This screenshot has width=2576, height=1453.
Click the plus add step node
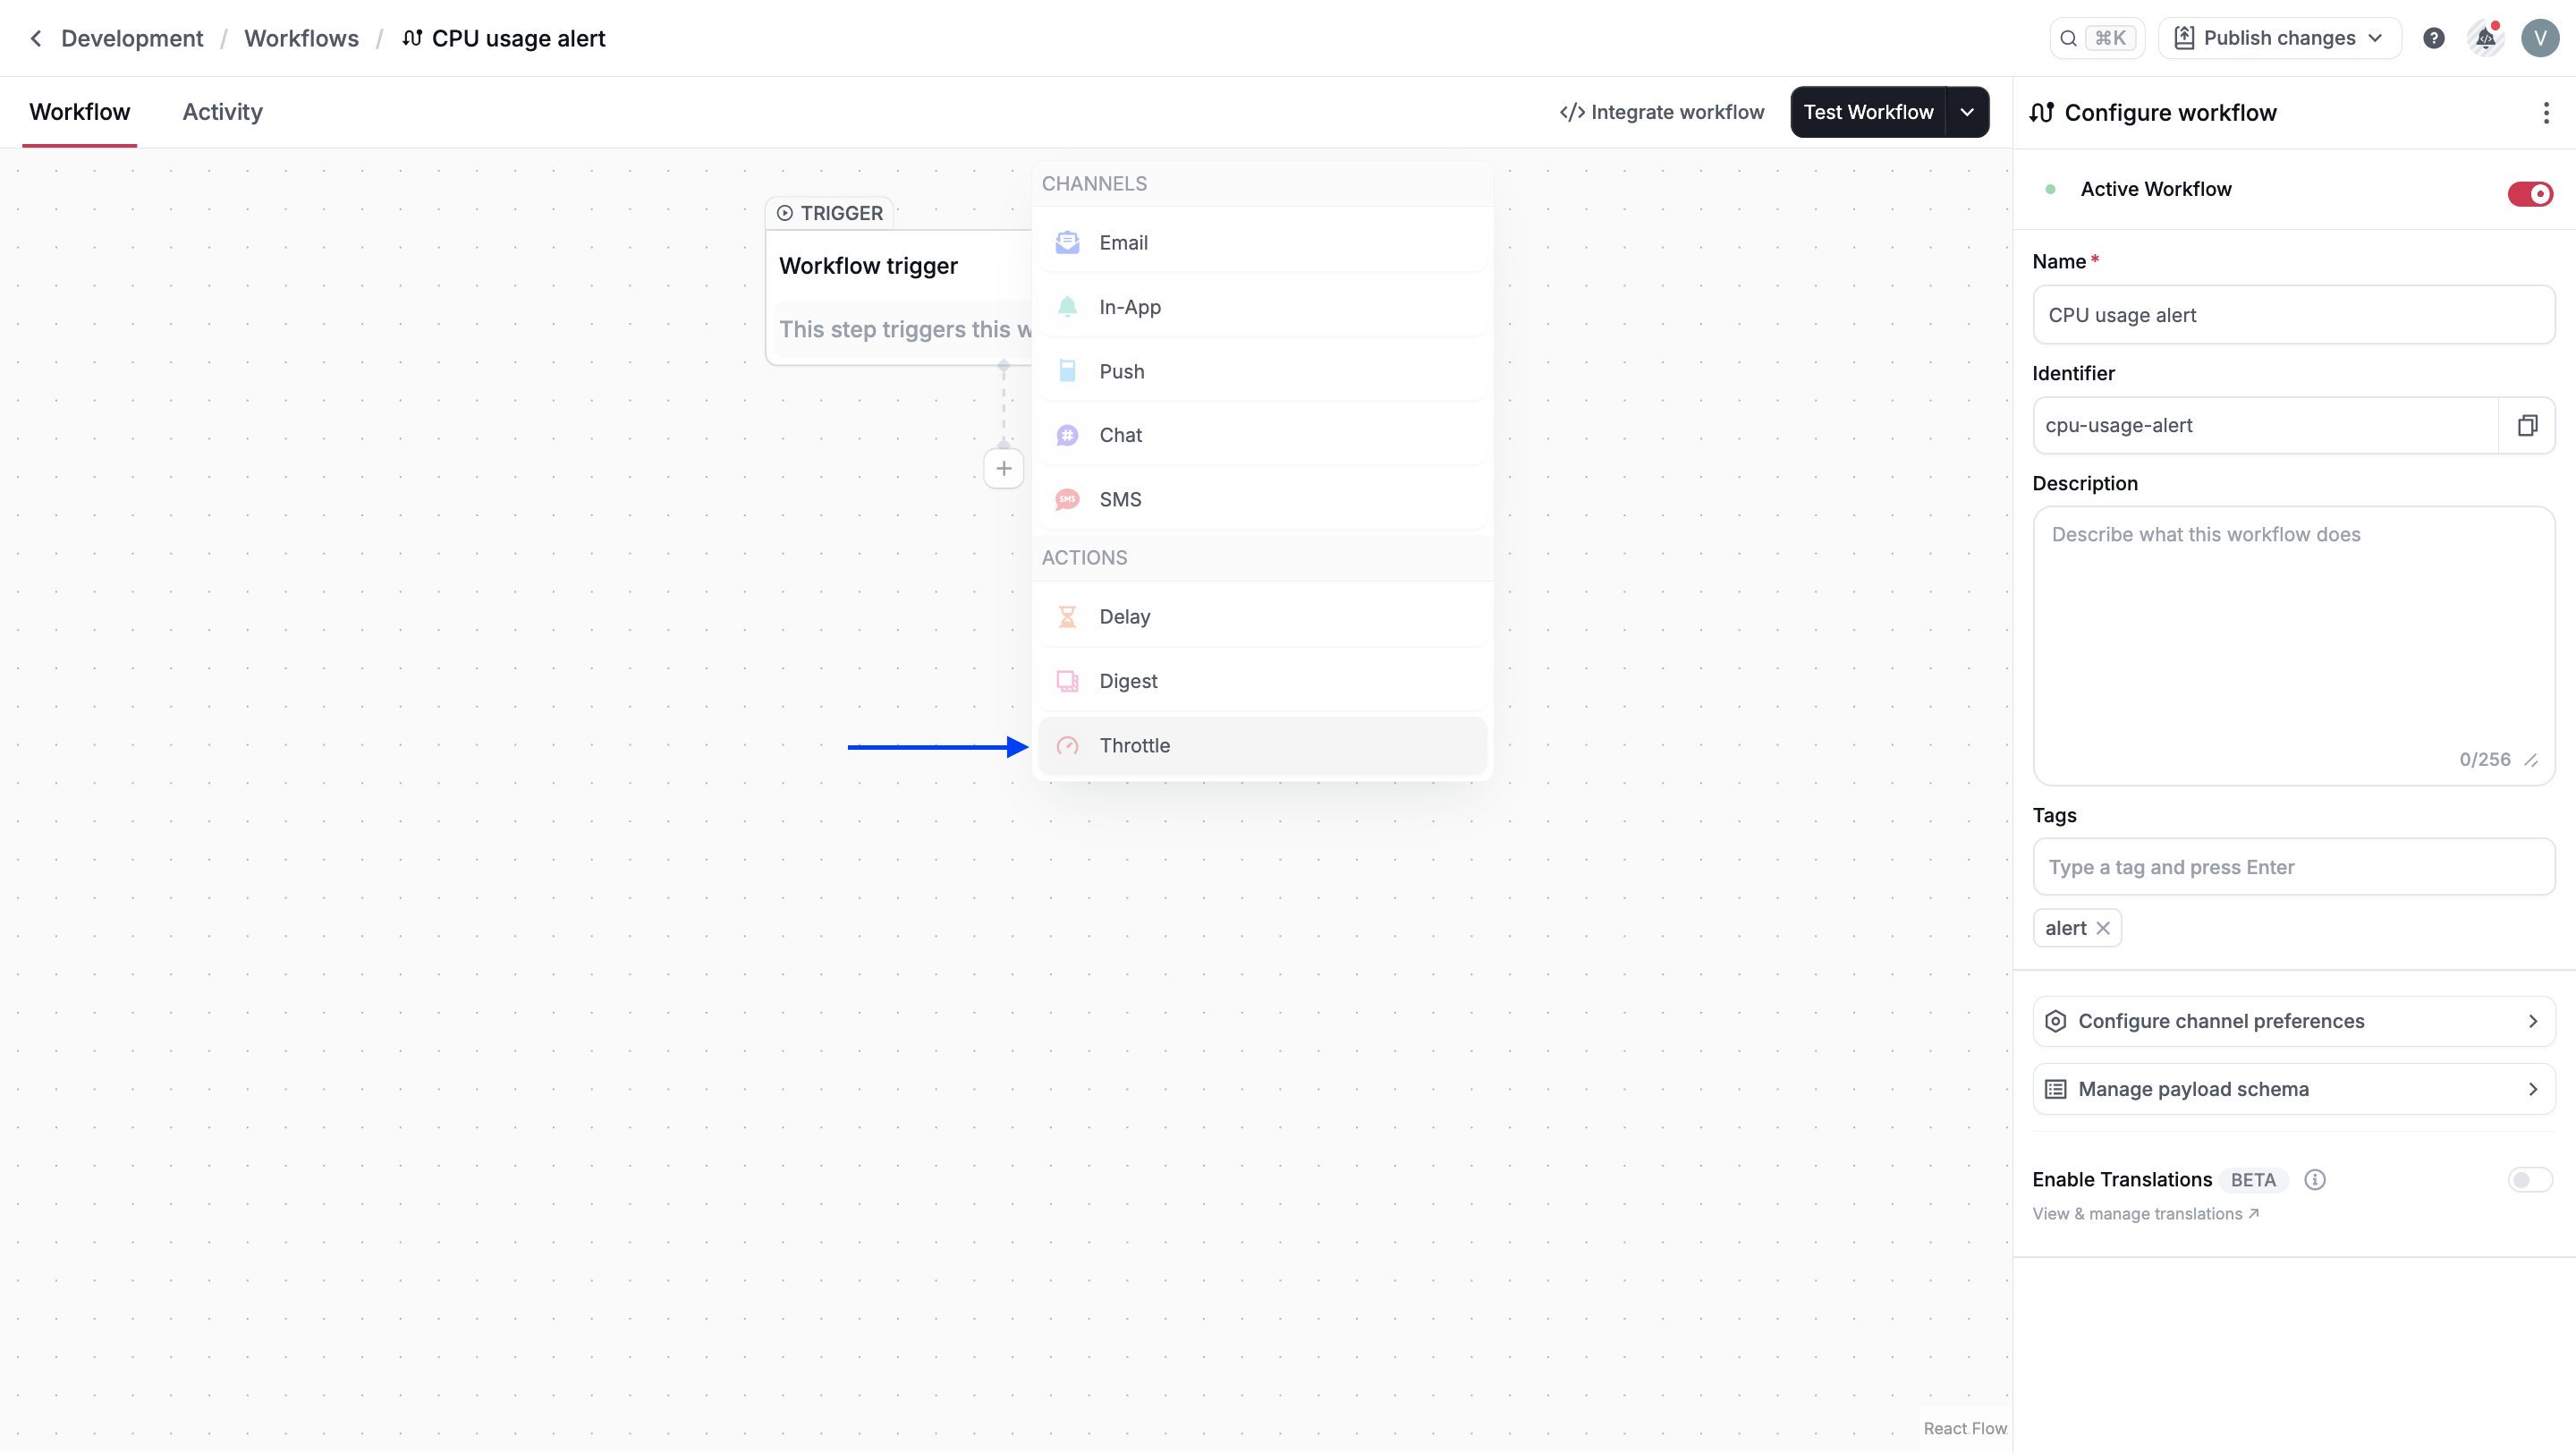[1003, 468]
